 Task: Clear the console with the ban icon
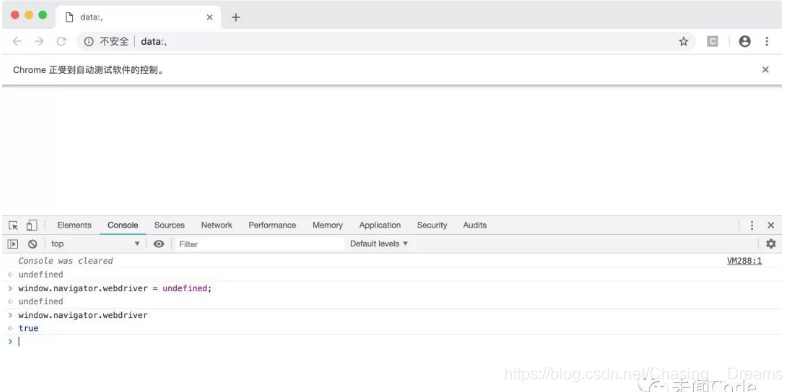pyautogui.click(x=32, y=244)
